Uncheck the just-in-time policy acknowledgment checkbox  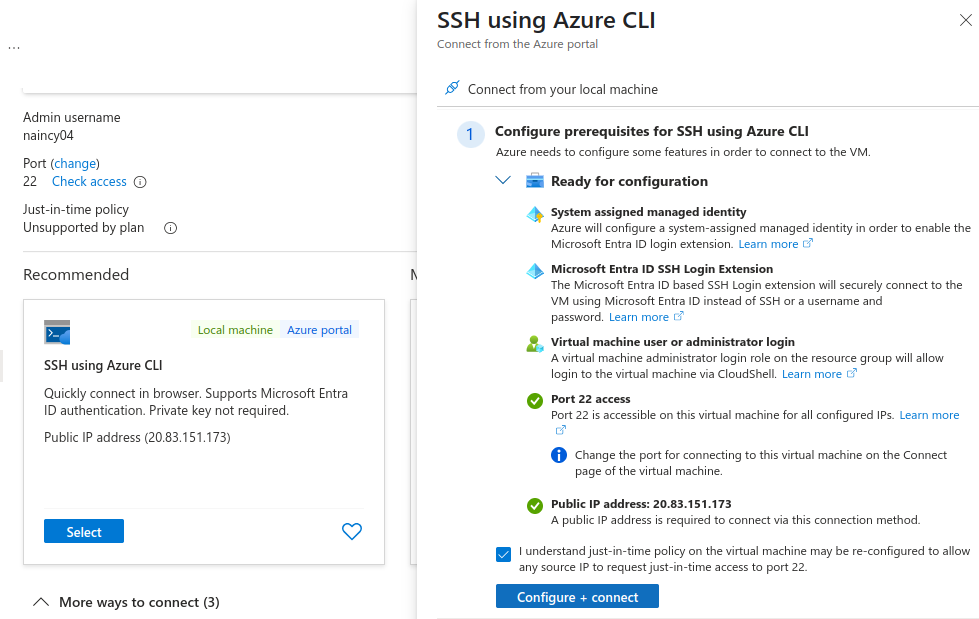tap(503, 554)
